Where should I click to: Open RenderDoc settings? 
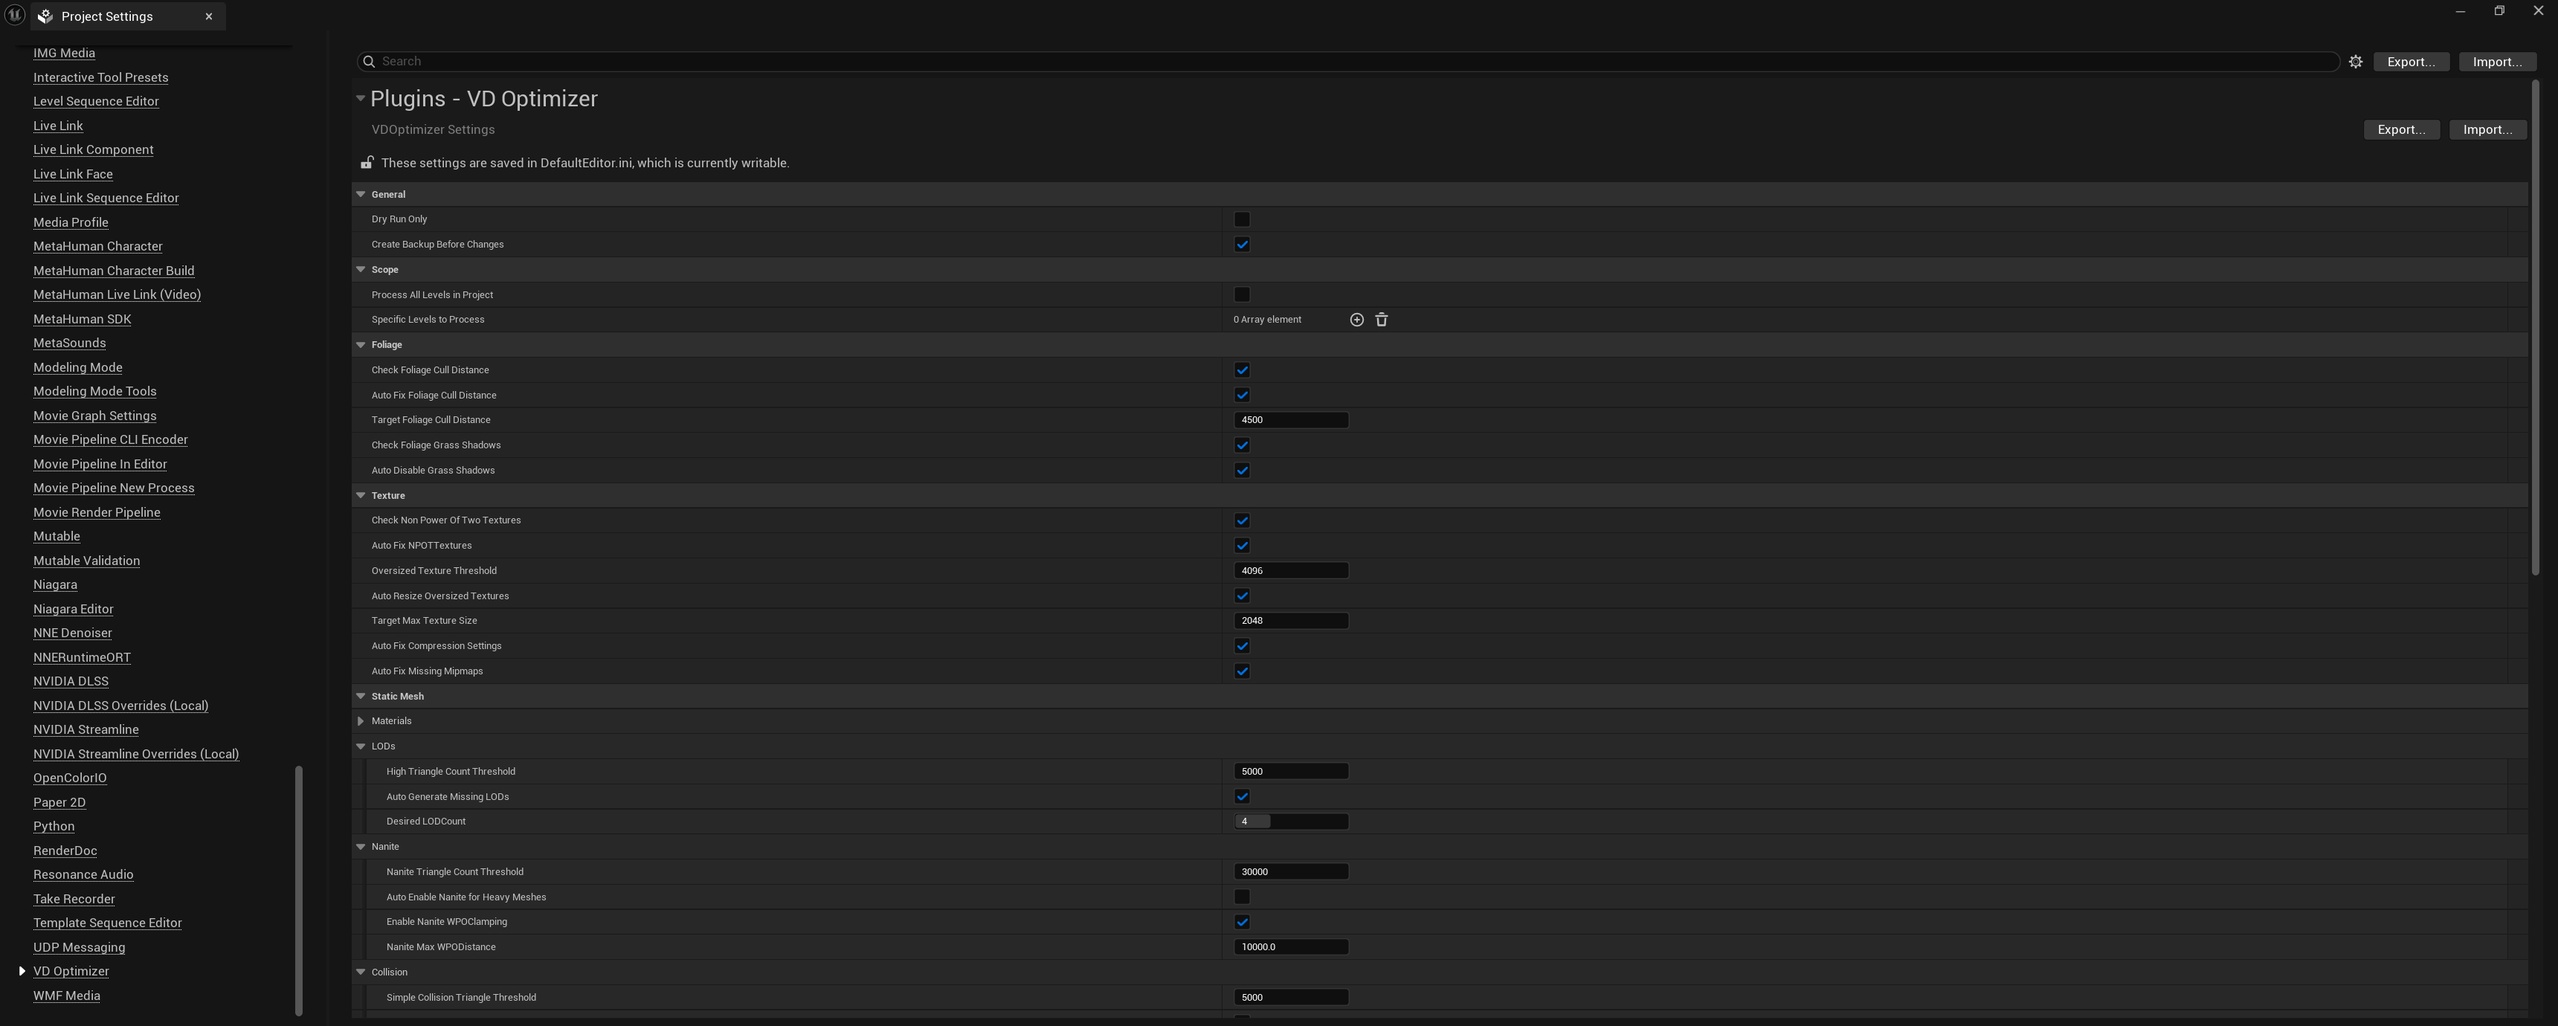[x=65, y=851]
